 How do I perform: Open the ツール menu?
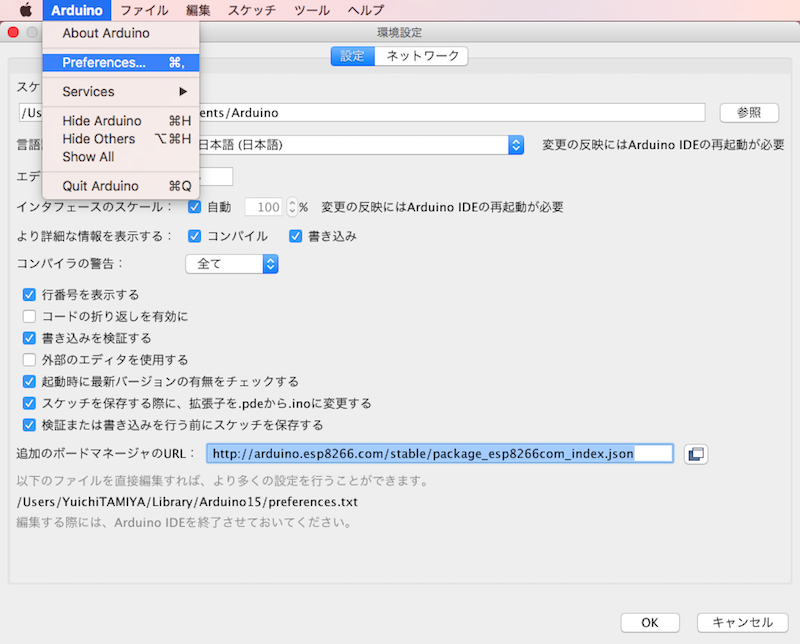point(312,10)
